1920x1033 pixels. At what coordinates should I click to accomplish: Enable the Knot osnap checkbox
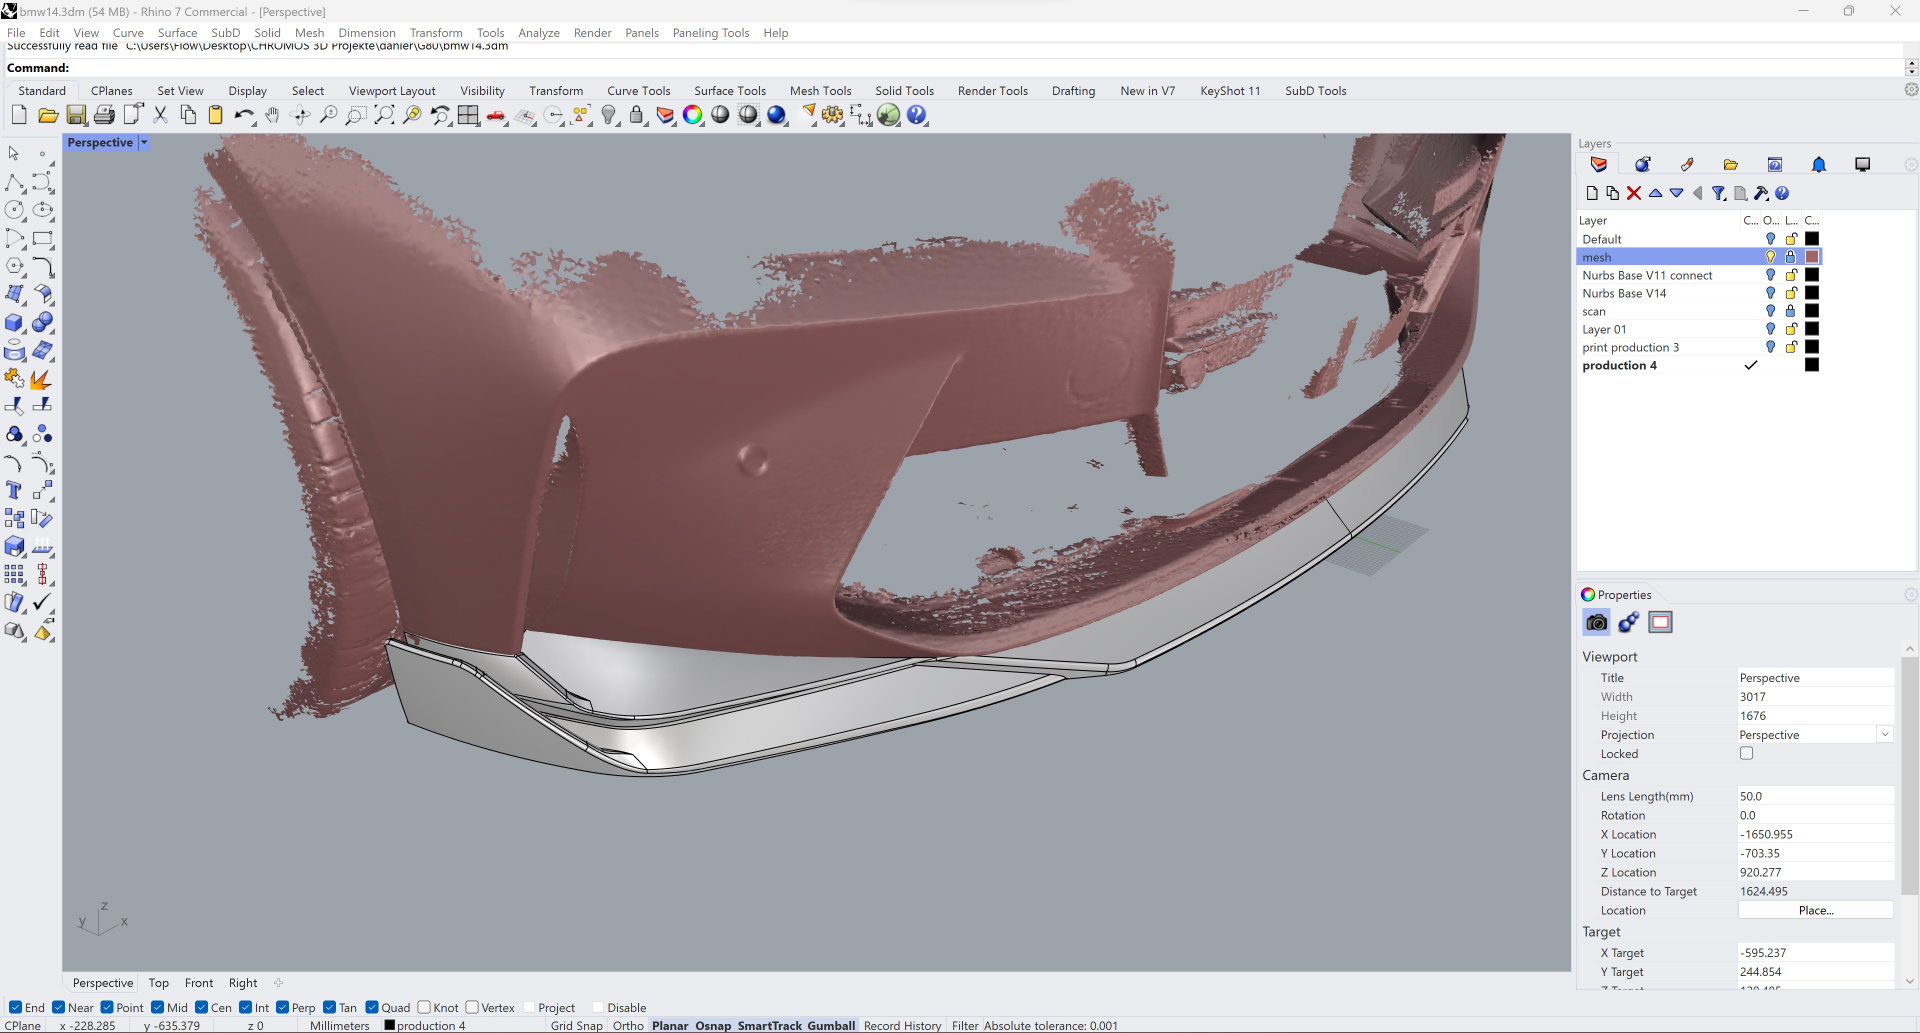pos(424,1007)
